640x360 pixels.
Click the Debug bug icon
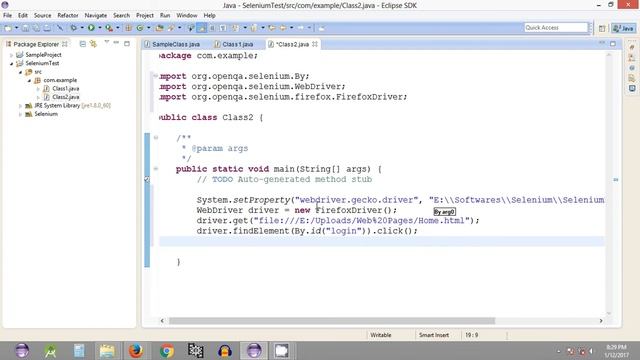click(73, 28)
